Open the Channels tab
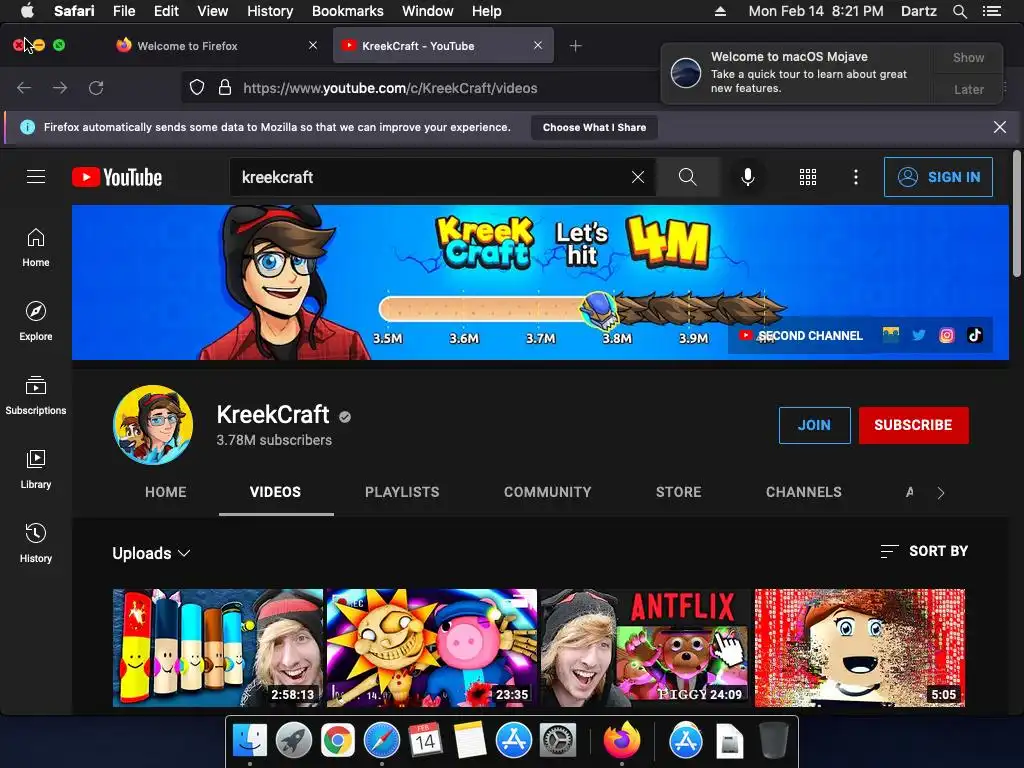The width and height of the screenshot is (1024, 768). pos(804,492)
